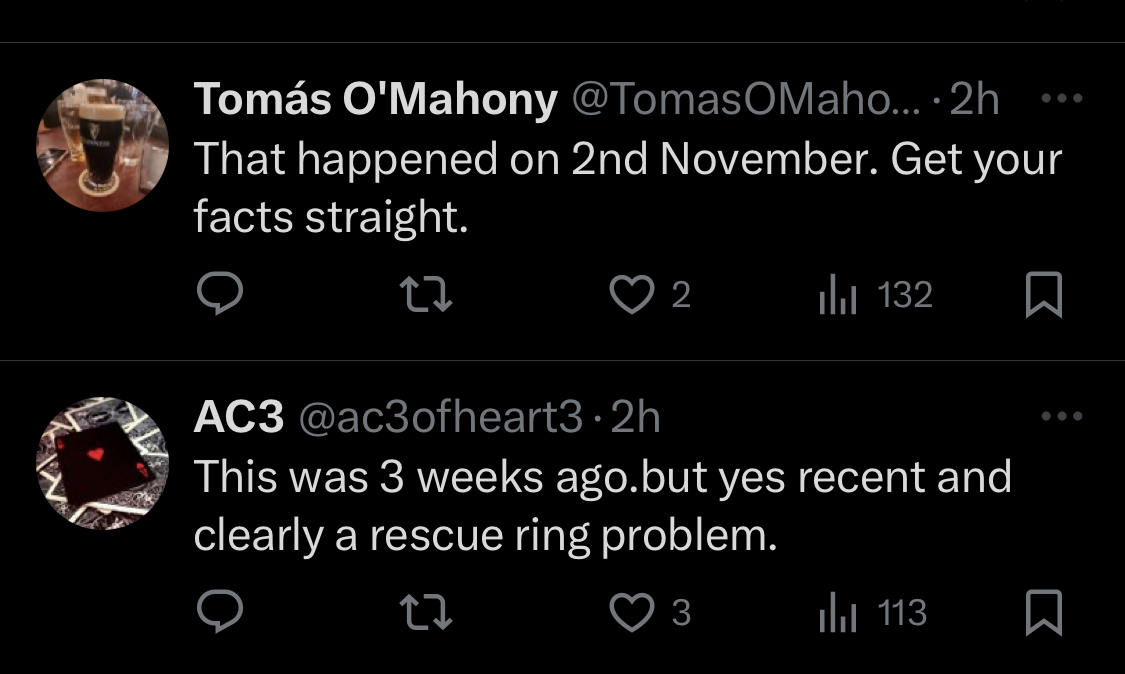Open more options on AC3's tweet

pyautogui.click(x=1062, y=416)
